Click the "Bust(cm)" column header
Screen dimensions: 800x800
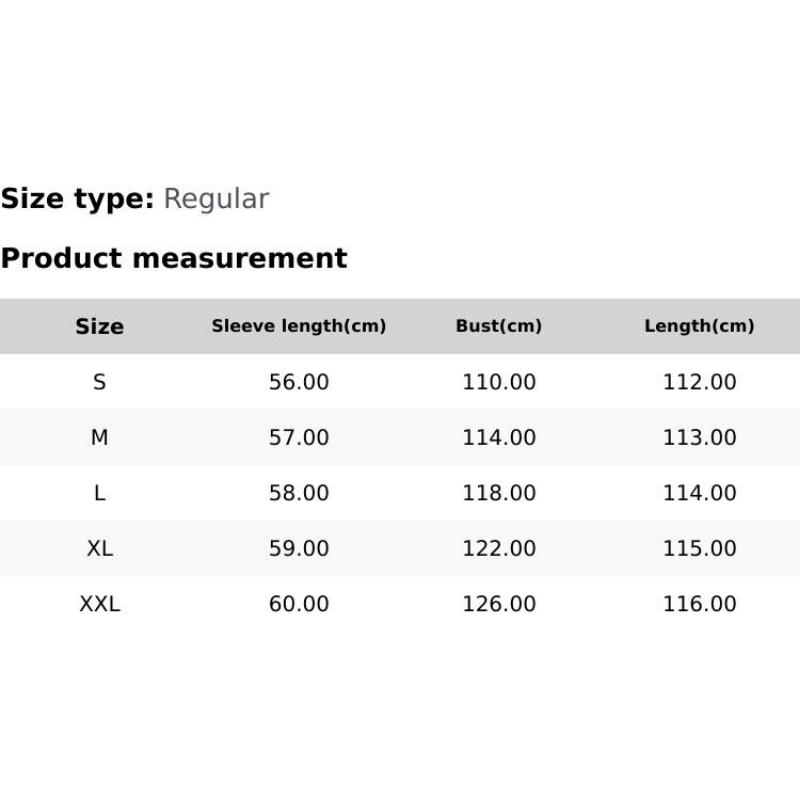[499, 326]
